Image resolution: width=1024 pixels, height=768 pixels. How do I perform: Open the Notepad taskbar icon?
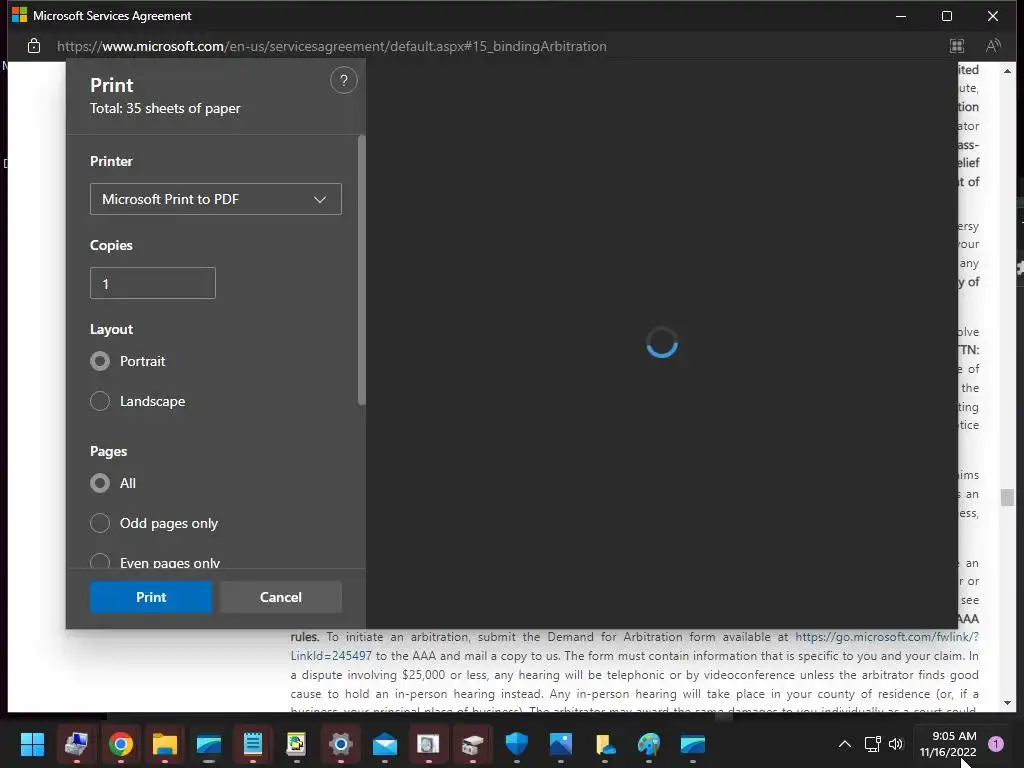coord(253,744)
